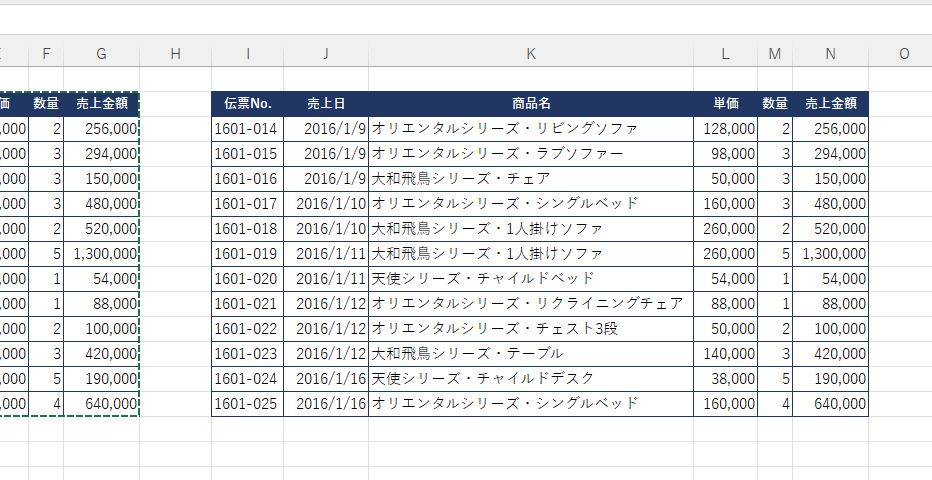Select column O header

click(904, 53)
